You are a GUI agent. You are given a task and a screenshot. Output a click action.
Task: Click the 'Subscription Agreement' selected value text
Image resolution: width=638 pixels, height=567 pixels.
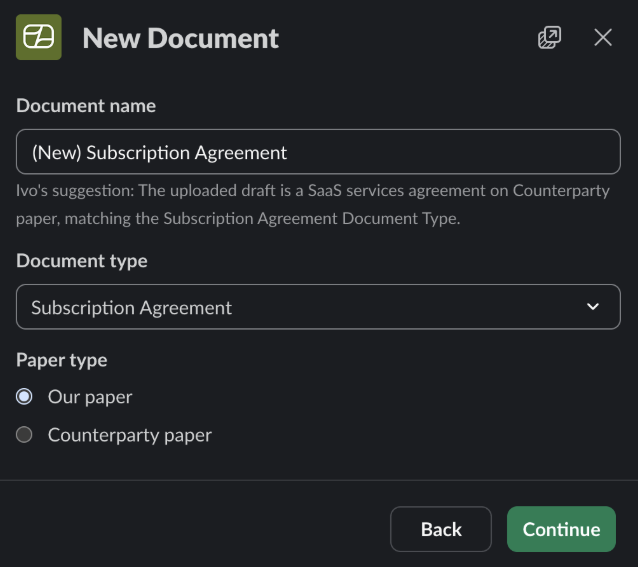pos(131,308)
